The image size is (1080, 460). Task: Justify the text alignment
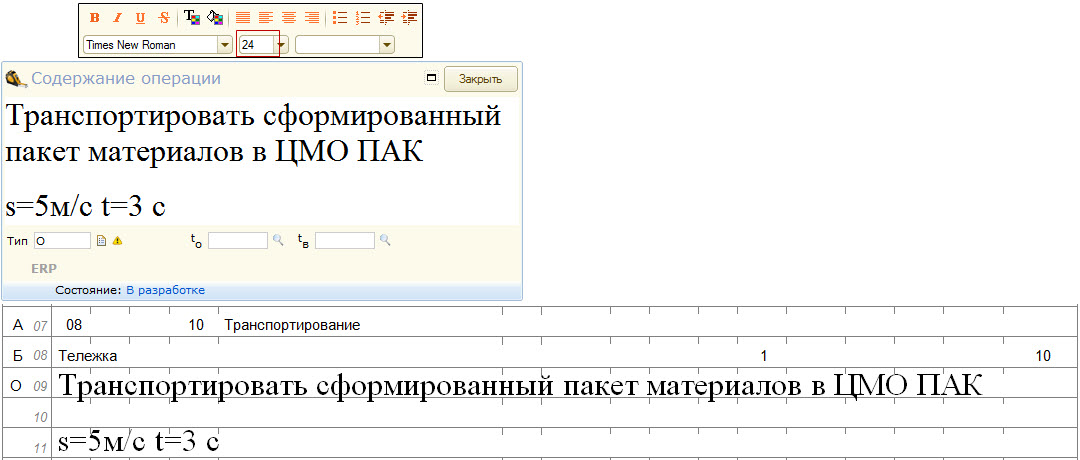[x=243, y=18]
